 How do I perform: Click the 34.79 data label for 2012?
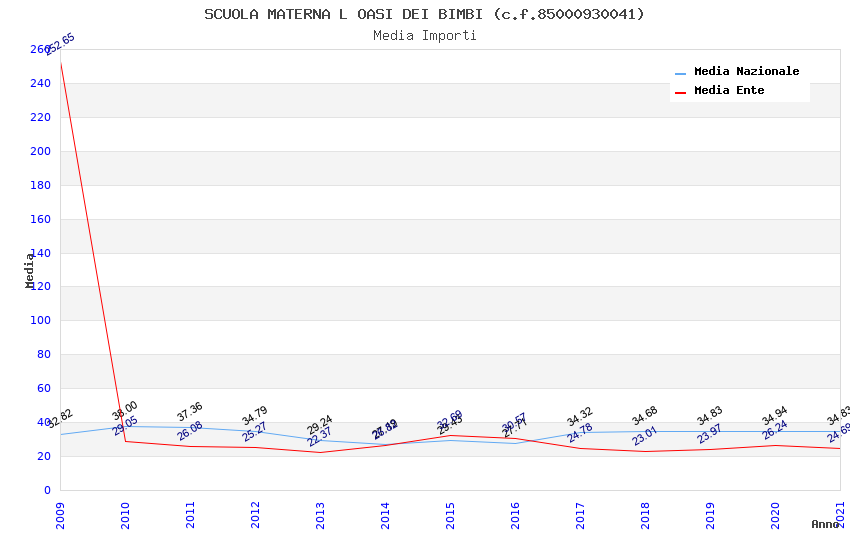255,416
